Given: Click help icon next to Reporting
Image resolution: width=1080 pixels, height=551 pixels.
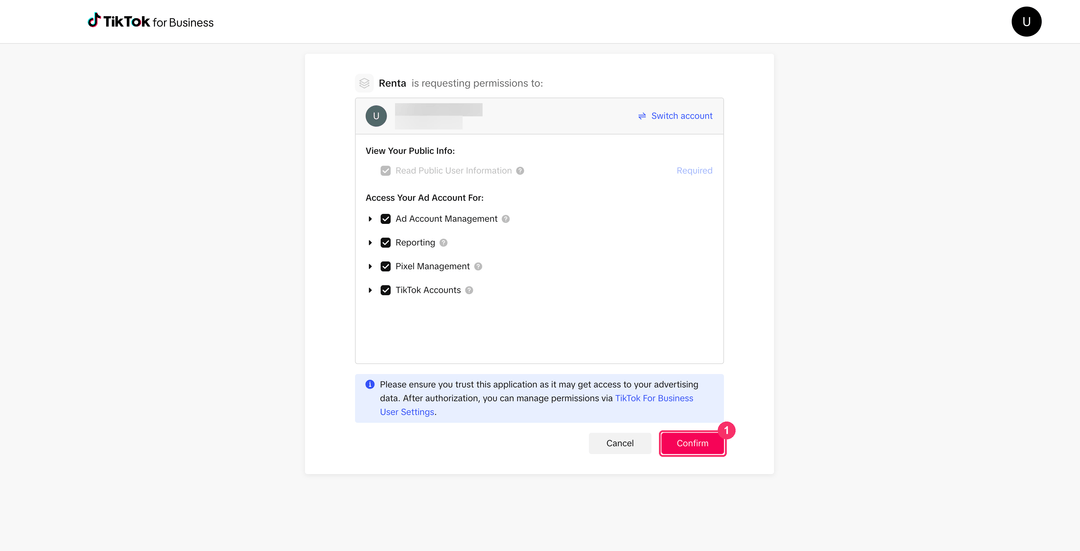Looking at the screenshot, I should [x=444, y=242].
